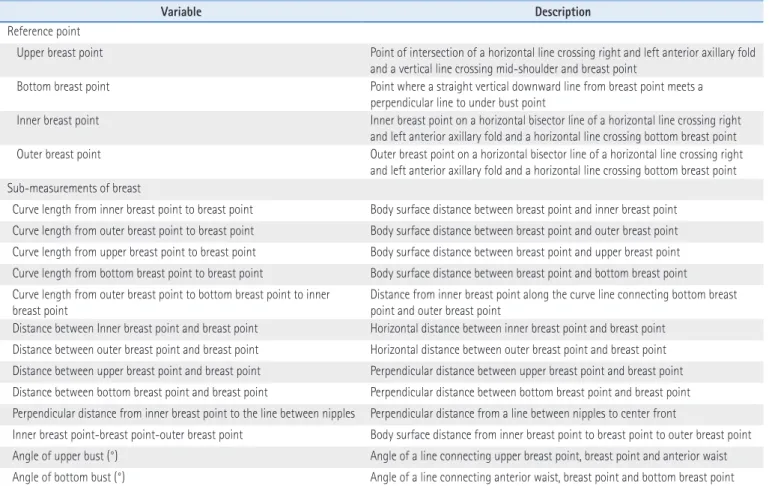This screenshot has width=769, height=486.
Task: Click the 'Variable' column header
Action: (x=181, y=12)
